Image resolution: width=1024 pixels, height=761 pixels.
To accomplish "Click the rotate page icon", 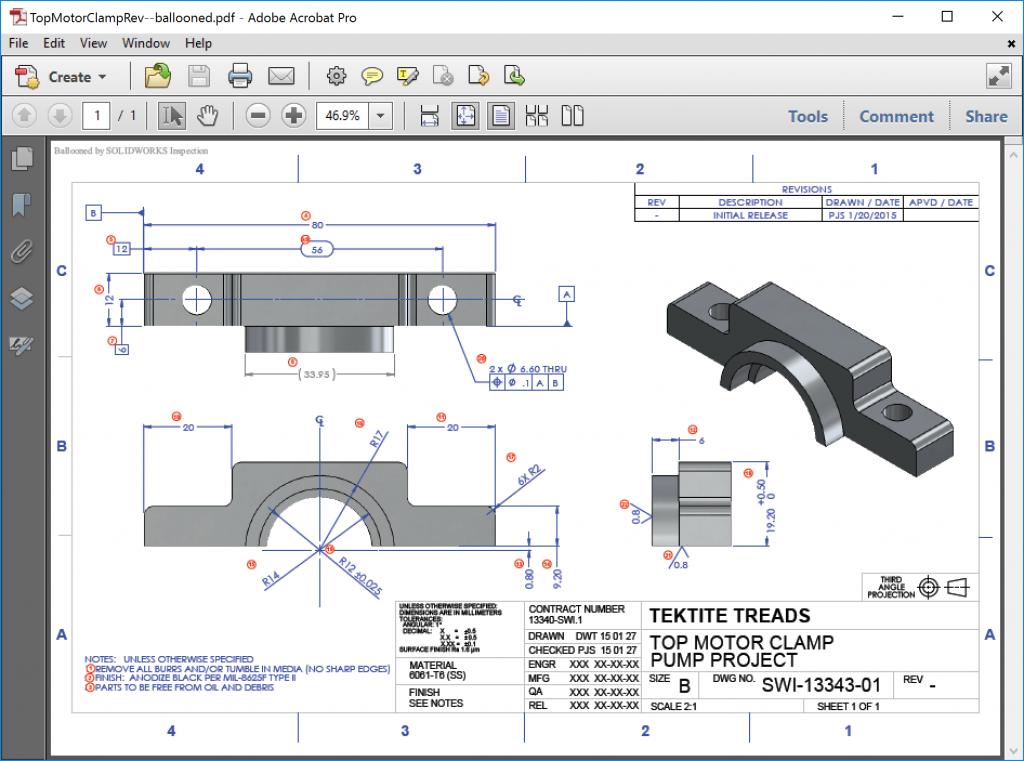I will tap(479, 76).
